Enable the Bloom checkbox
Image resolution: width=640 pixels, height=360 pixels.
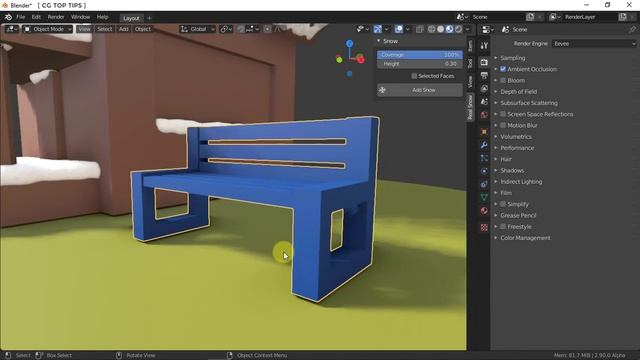pyautogui.click(x=503, y=80)
